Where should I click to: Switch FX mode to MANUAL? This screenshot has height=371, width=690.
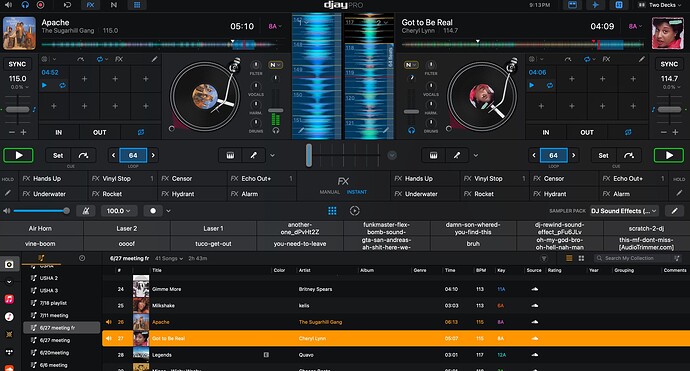point(329,192)
